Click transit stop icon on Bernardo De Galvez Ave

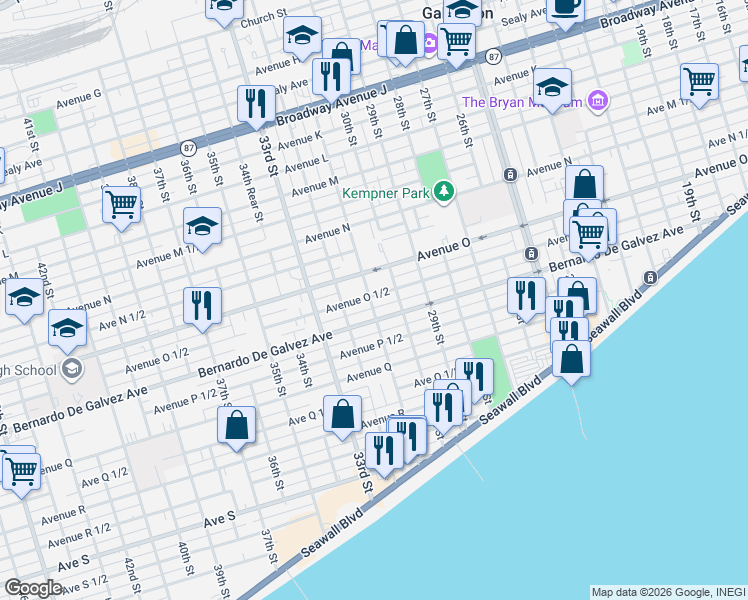pos(531,253)
